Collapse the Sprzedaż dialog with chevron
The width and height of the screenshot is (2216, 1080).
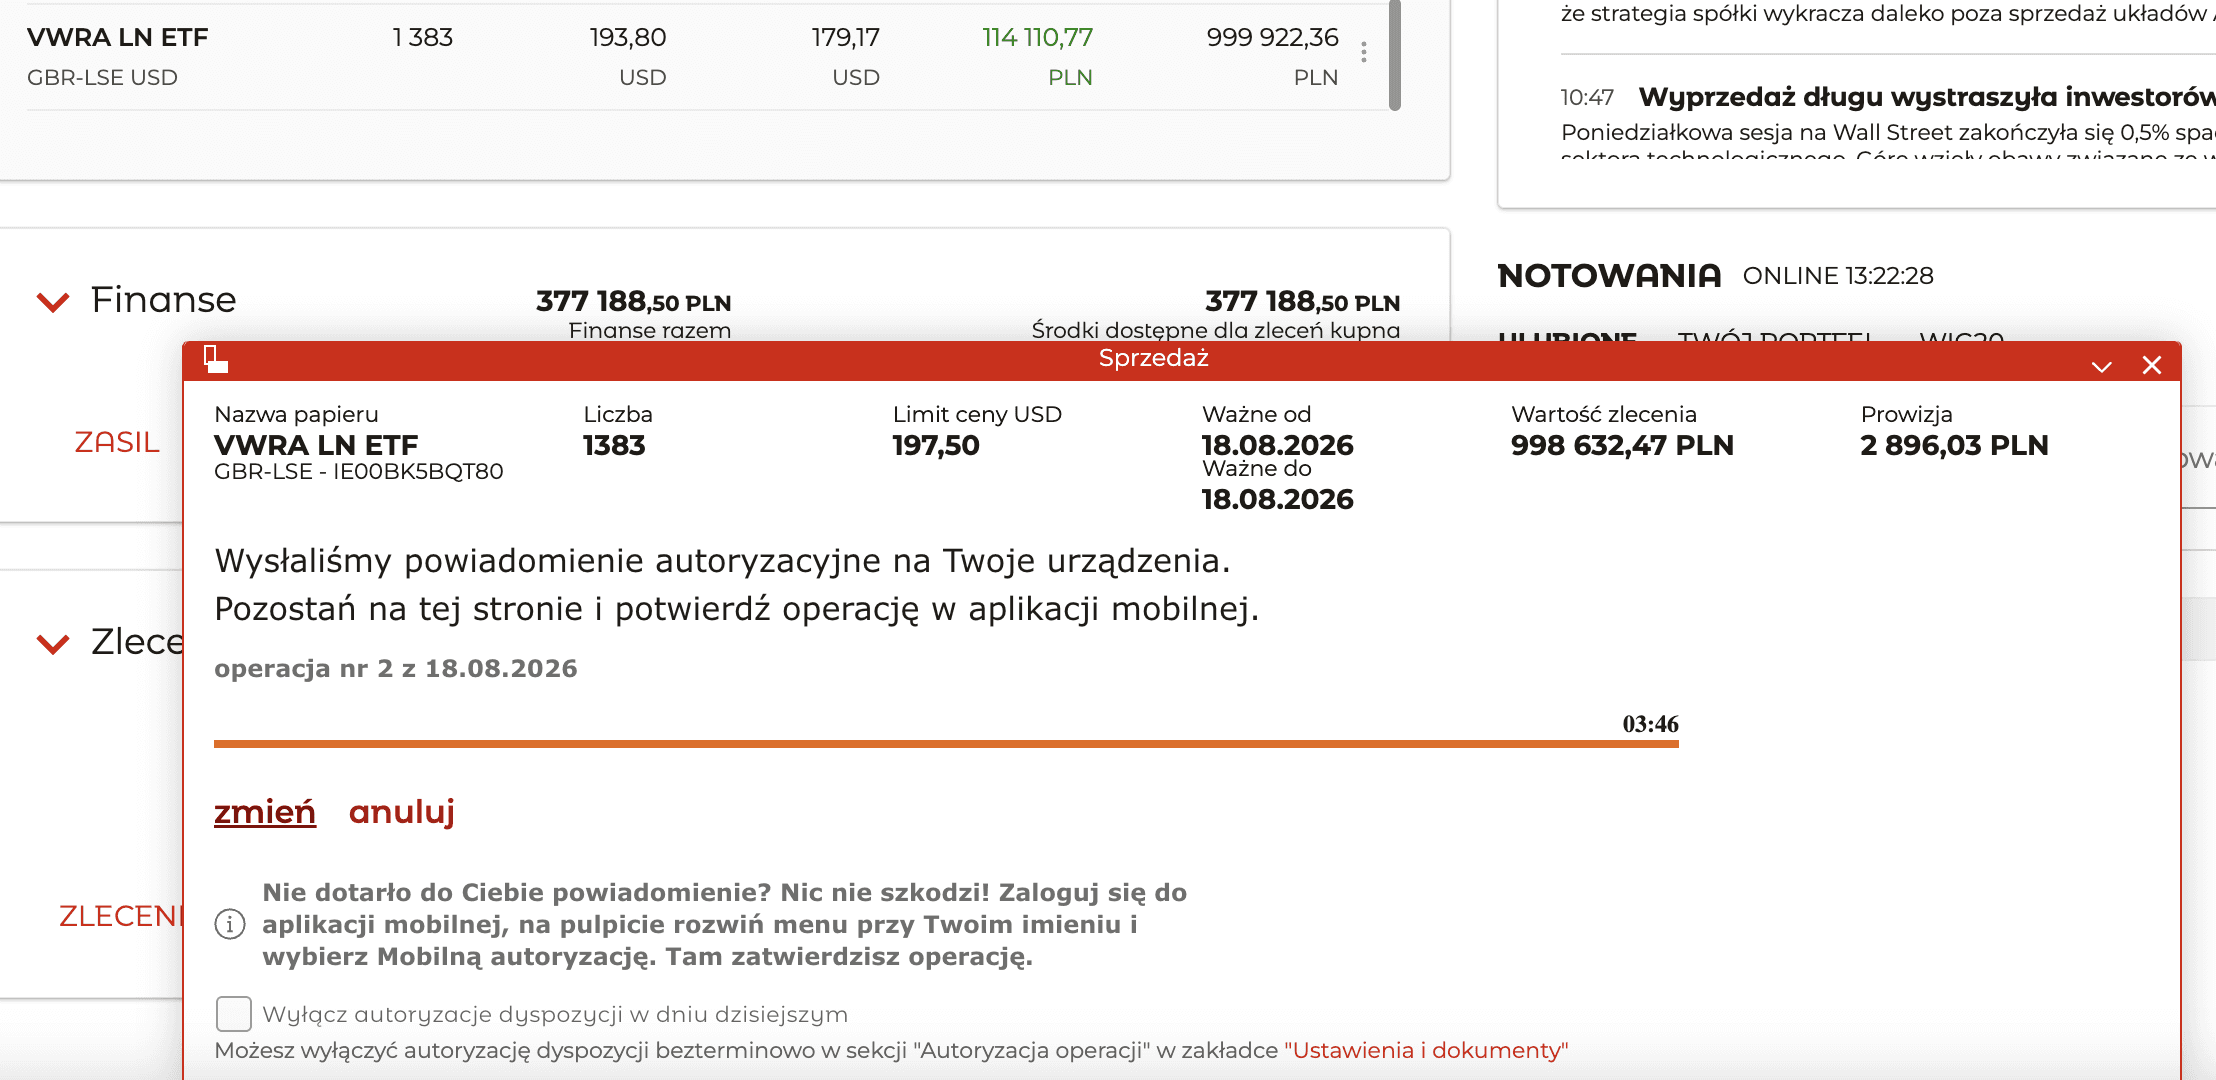(x=2101, y=366)
